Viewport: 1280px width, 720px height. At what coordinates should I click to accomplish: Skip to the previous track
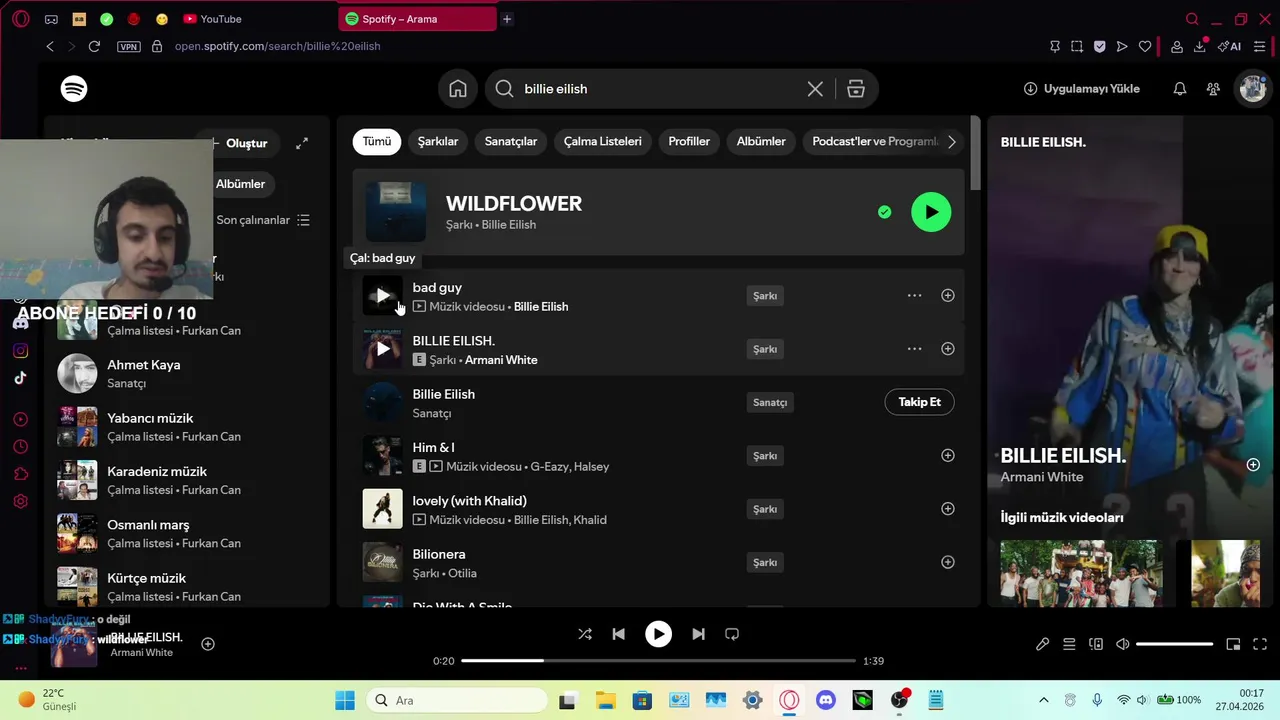tap(618, 634)
